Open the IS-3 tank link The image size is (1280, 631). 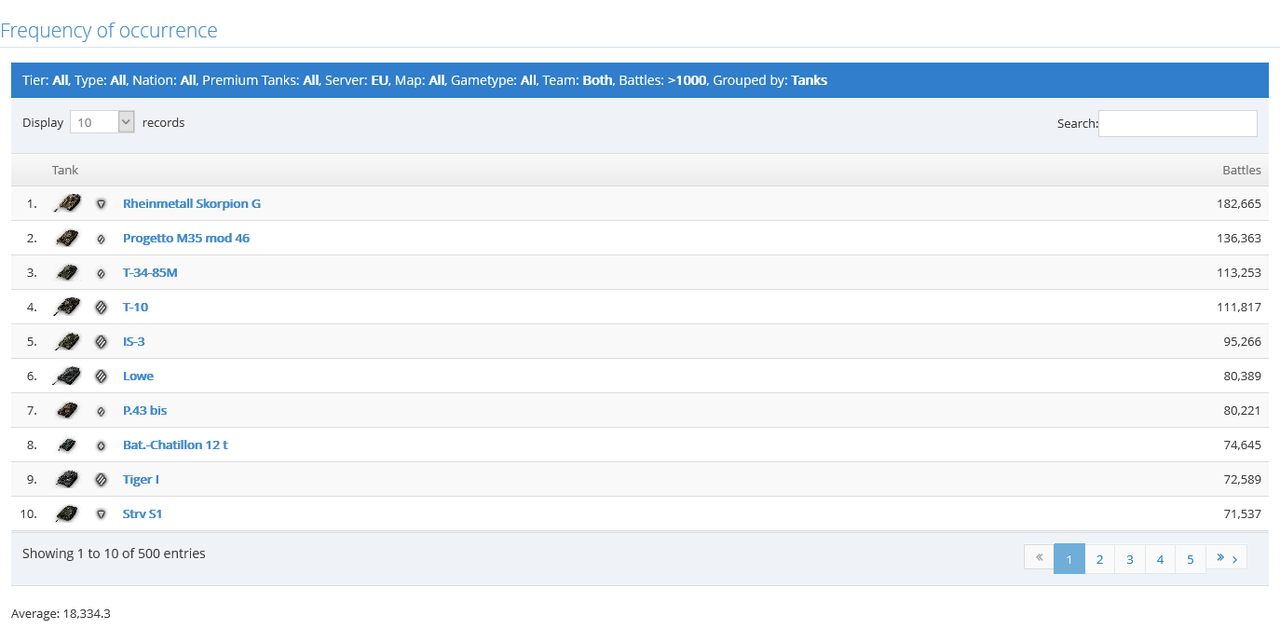pos(135,341)
